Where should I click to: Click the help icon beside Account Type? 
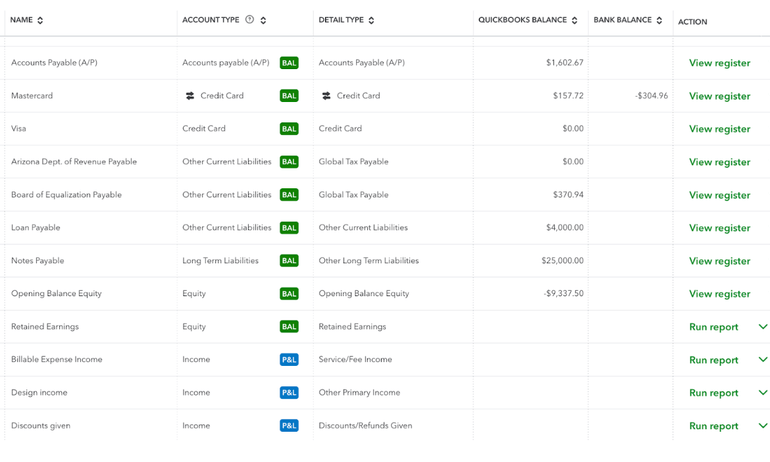click(250, 20)
